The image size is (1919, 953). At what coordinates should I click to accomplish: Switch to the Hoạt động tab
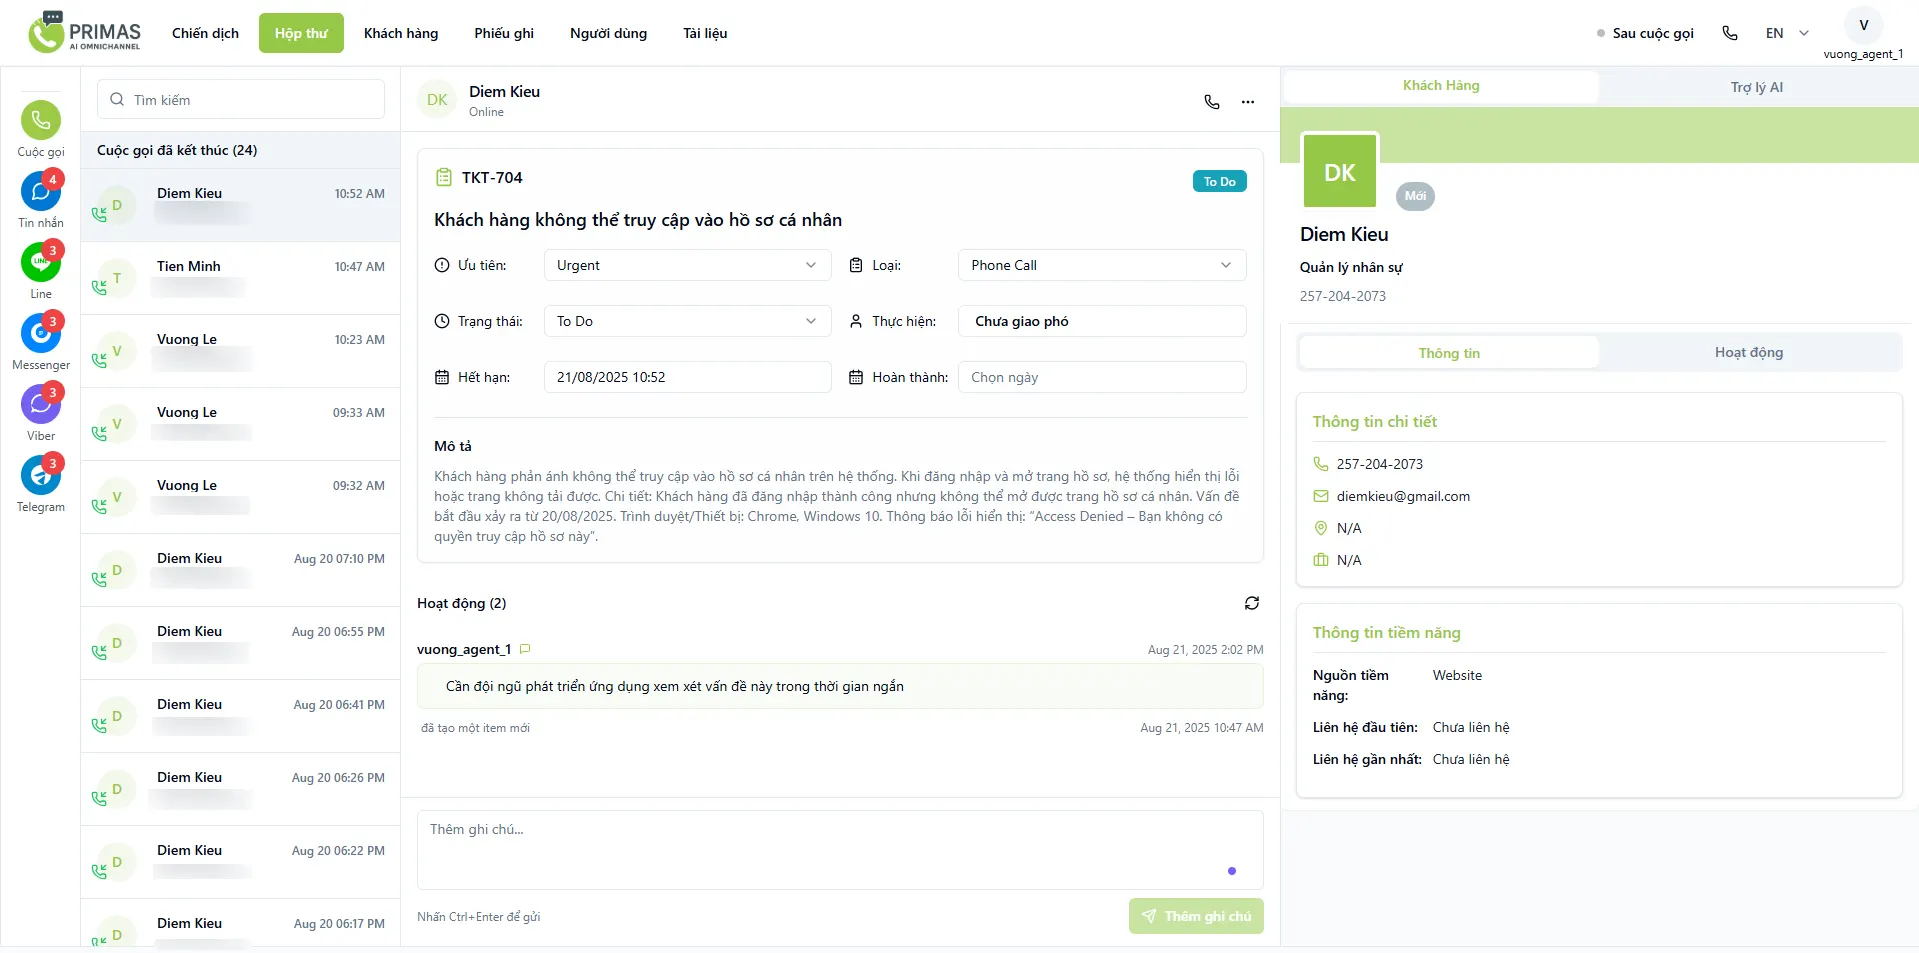pos(1748,353)
